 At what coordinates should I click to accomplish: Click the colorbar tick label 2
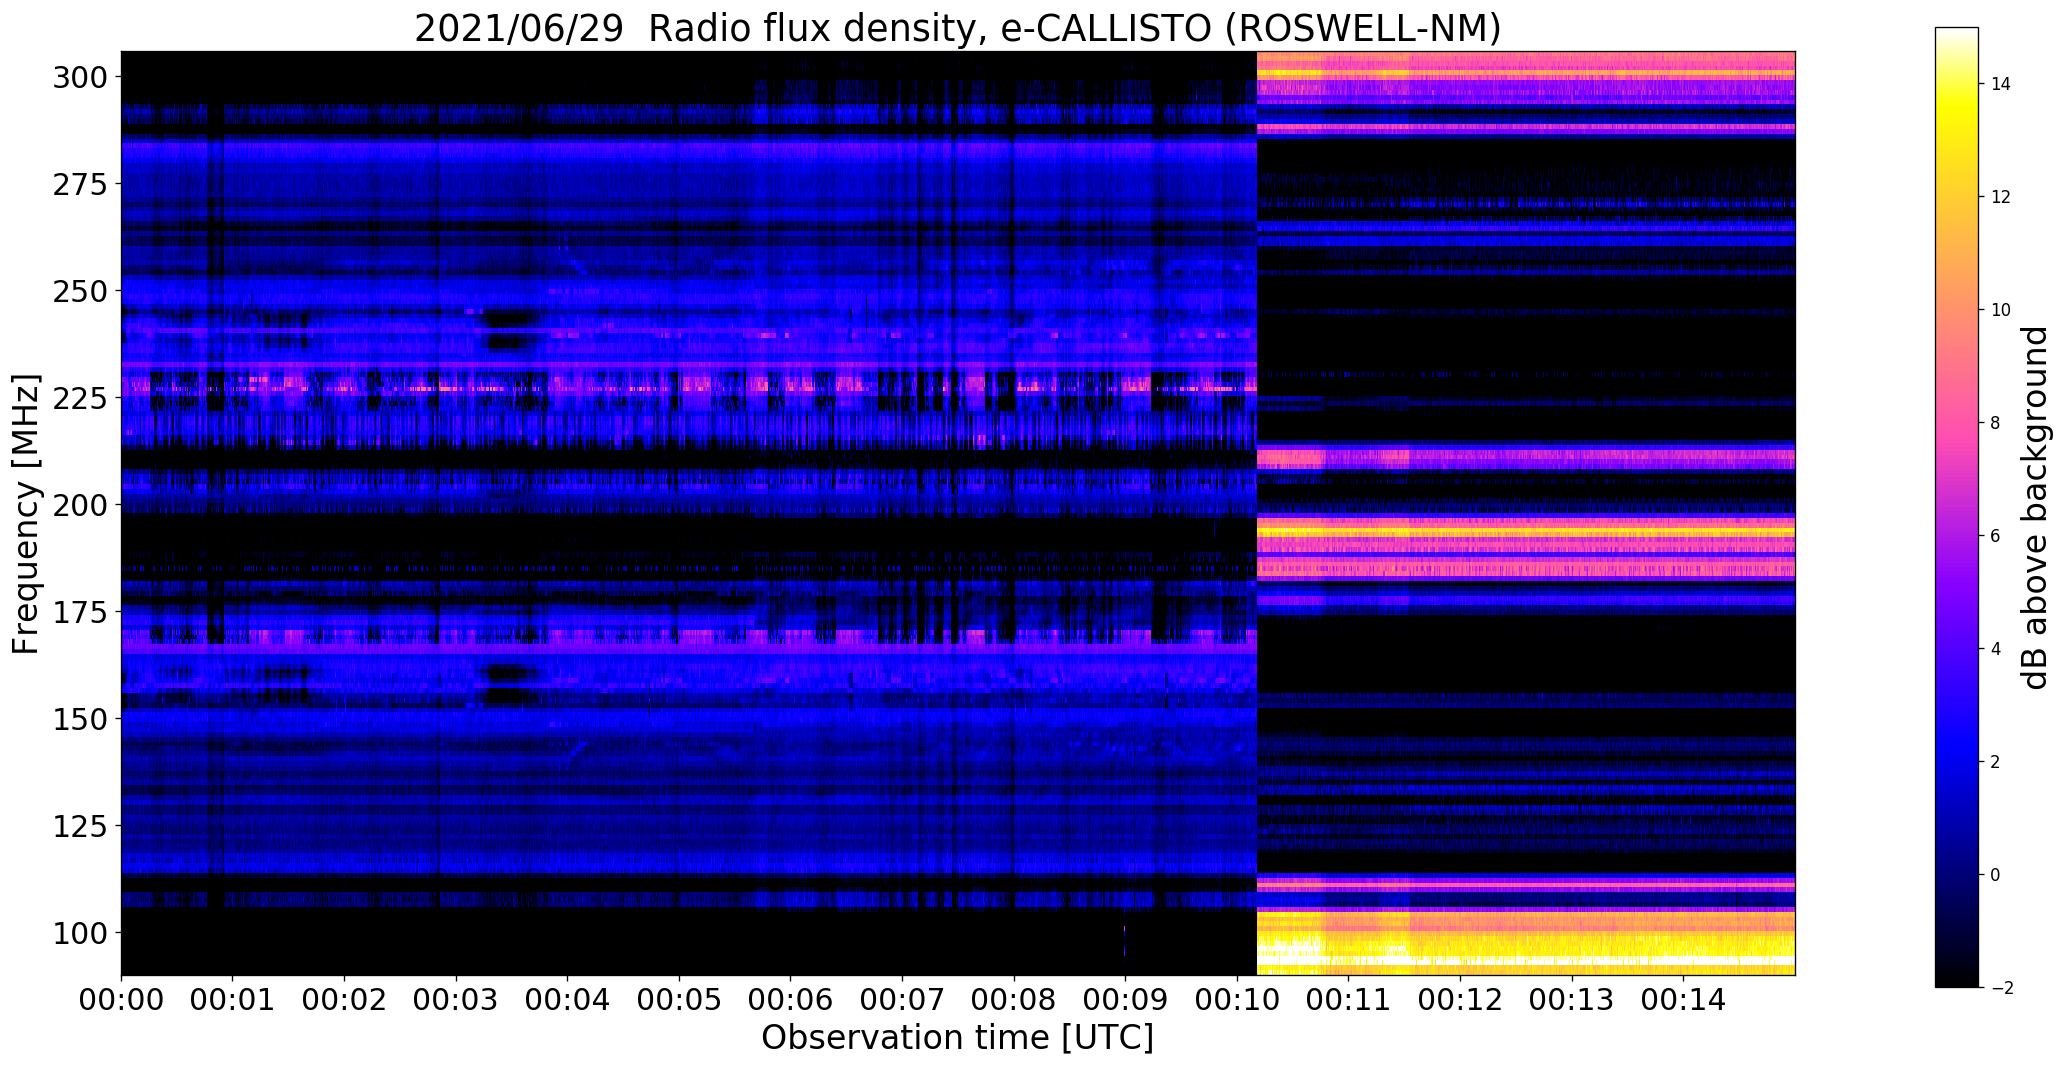click(1996, 762)
